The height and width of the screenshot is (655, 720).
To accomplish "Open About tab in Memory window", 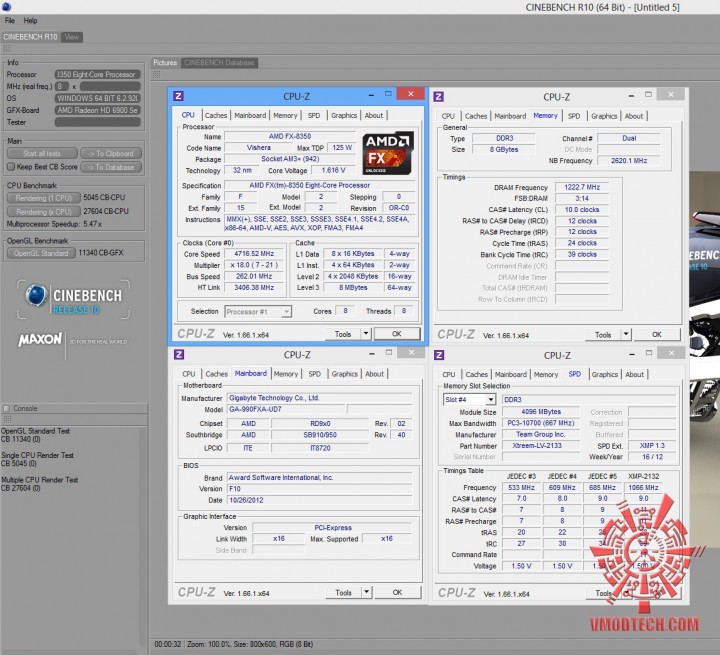I will pyautogui.click(x=634, y=116).
